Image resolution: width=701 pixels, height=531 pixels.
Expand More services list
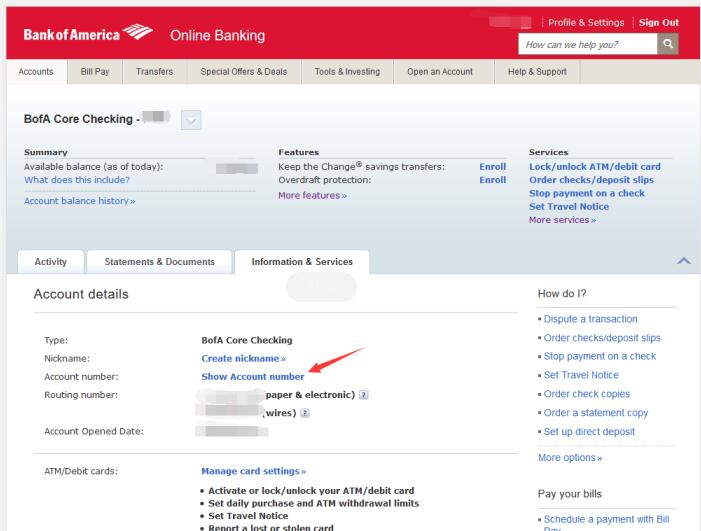560,219
